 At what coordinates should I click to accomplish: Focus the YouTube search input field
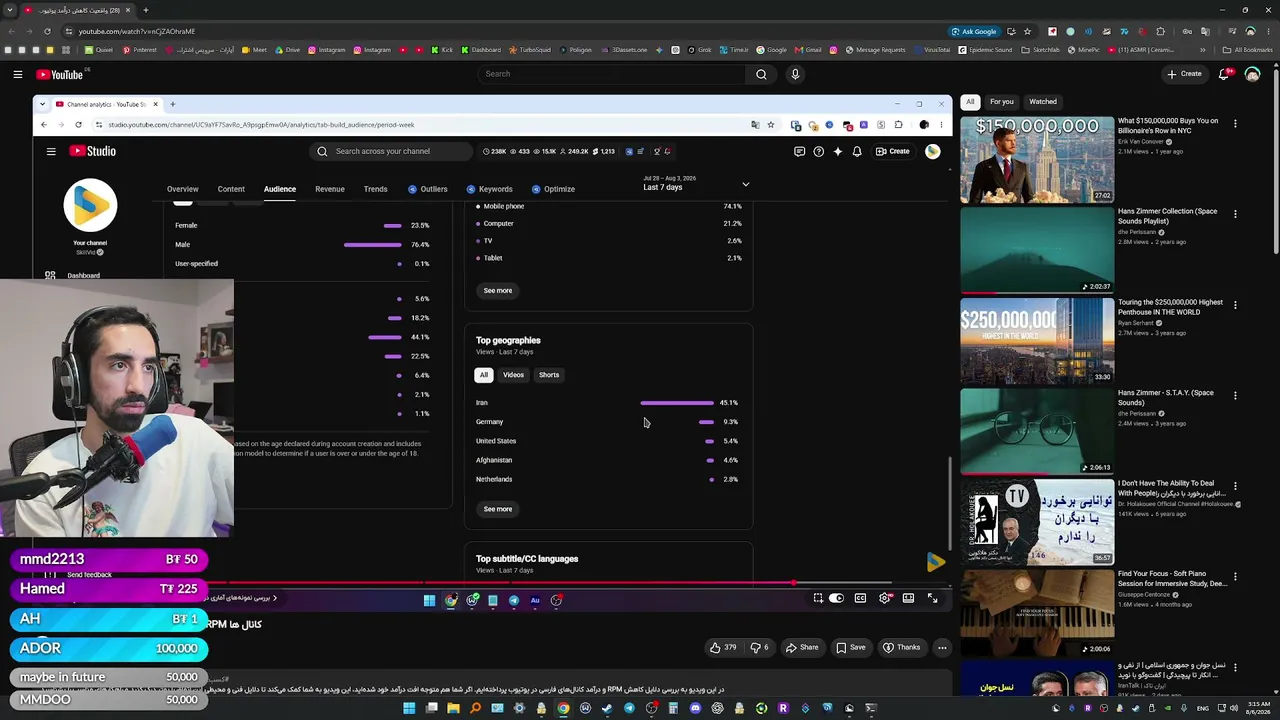pos(612,74)
